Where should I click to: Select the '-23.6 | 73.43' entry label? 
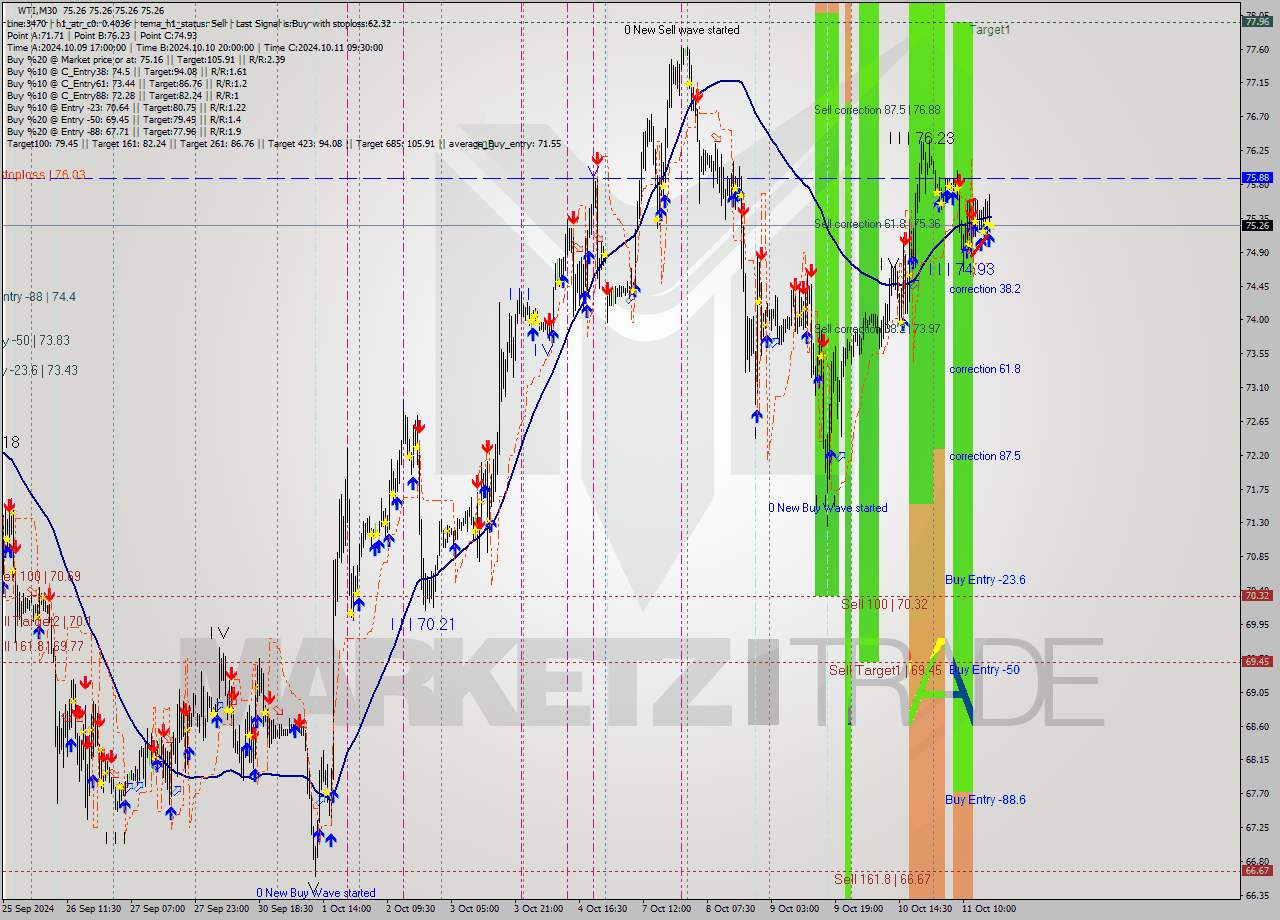coord(39,371)
